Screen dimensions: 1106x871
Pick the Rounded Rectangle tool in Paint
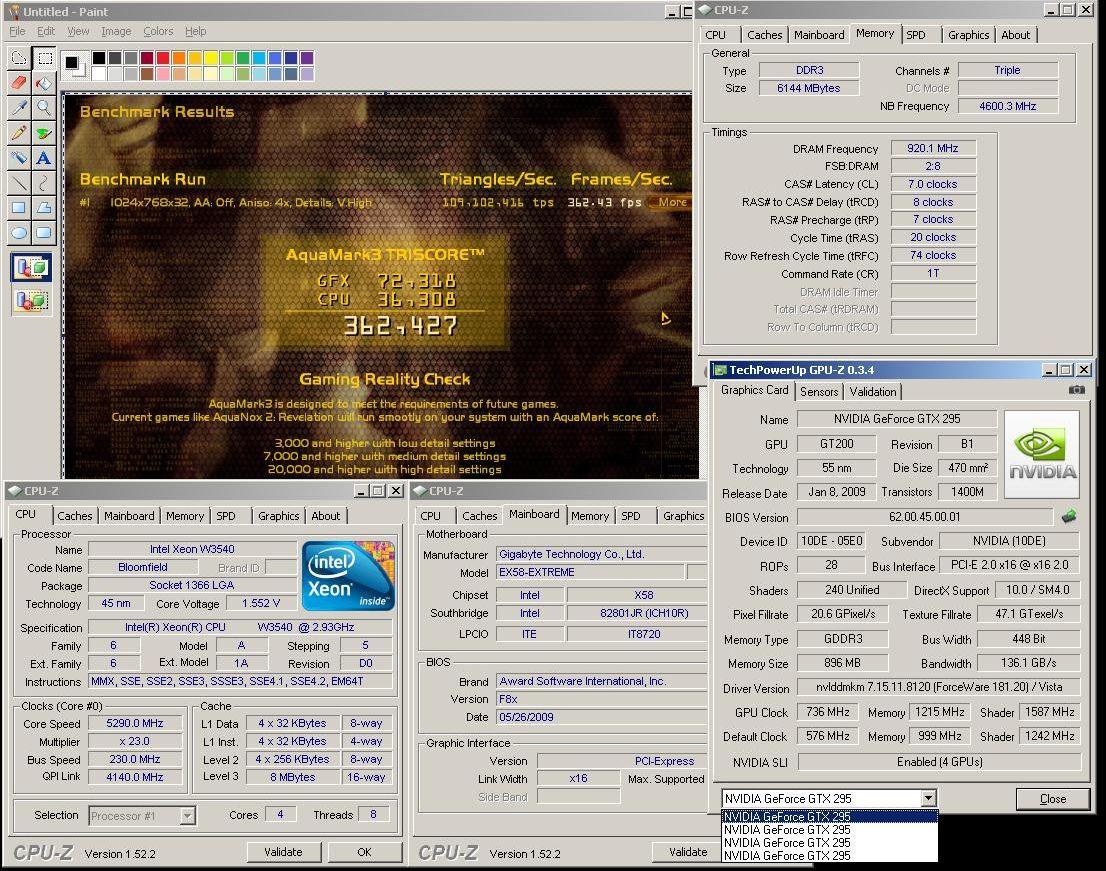(x=44, y=232)
